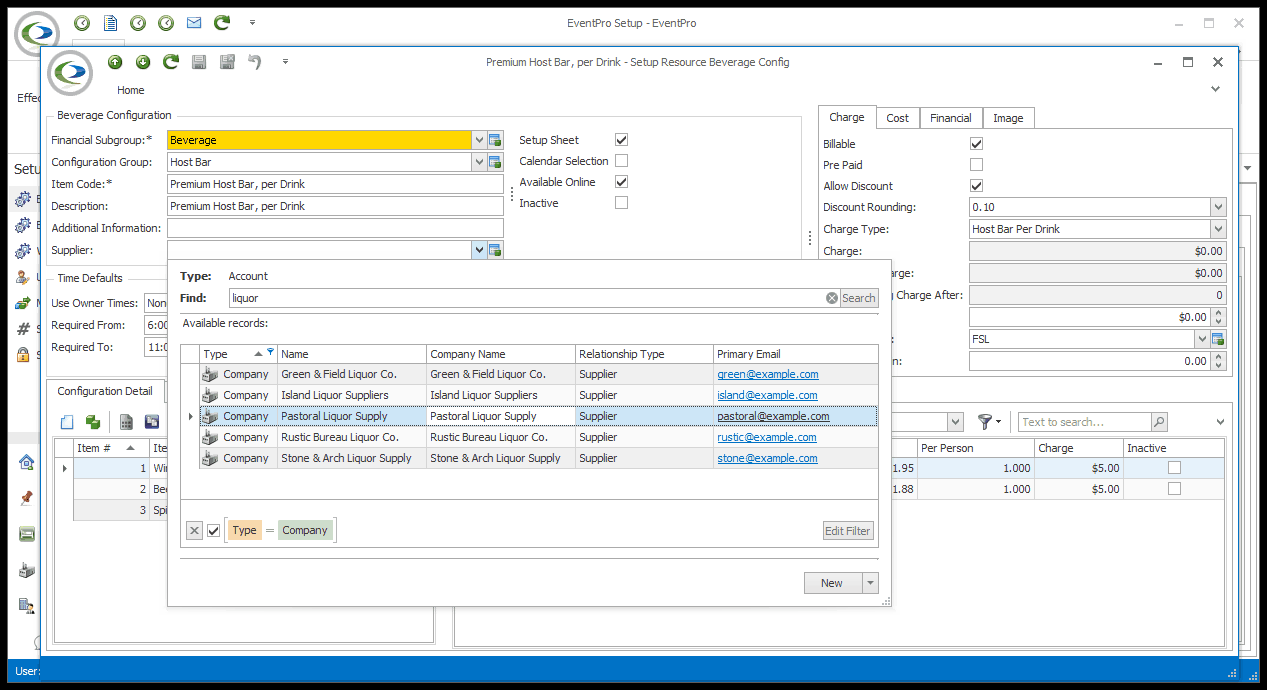This screenshot has width=1267, height=690.
Task: Open lookup icon beside Configuration Group field
Action: pyautogui.click(x=495, y=162)
